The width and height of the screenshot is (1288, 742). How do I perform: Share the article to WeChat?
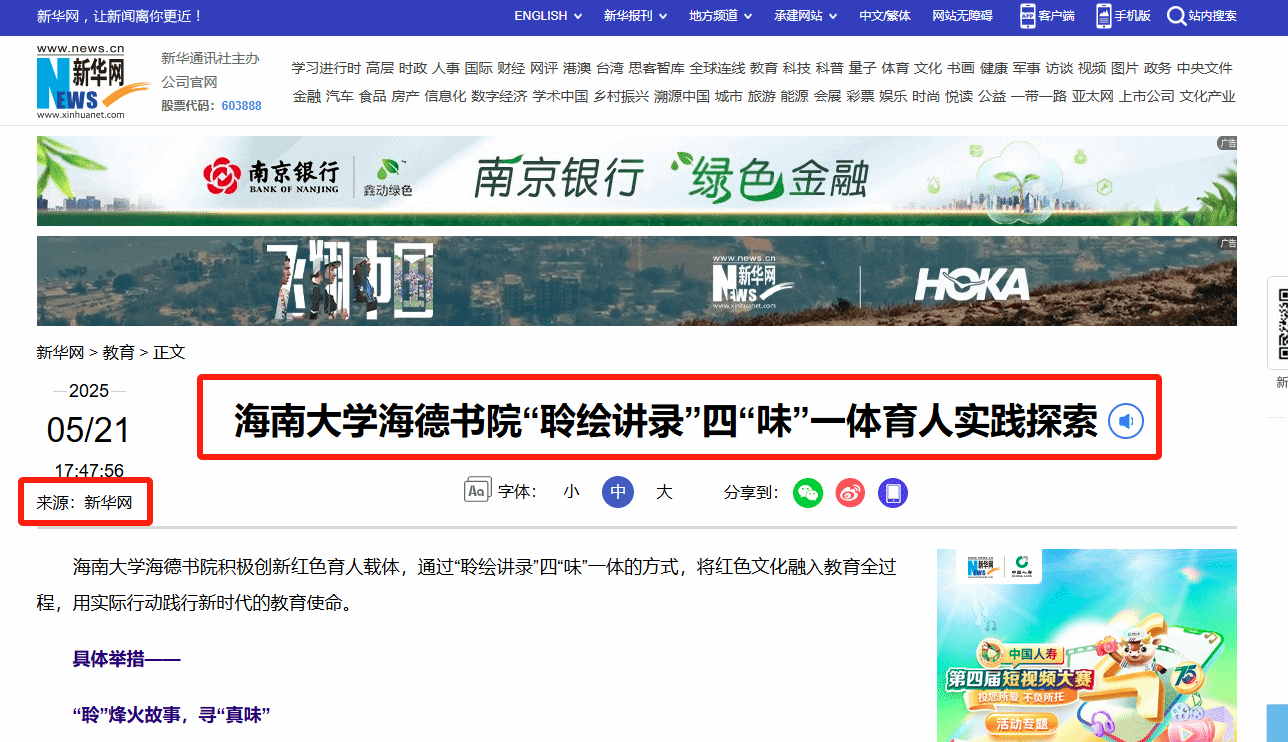coord(808,492)
